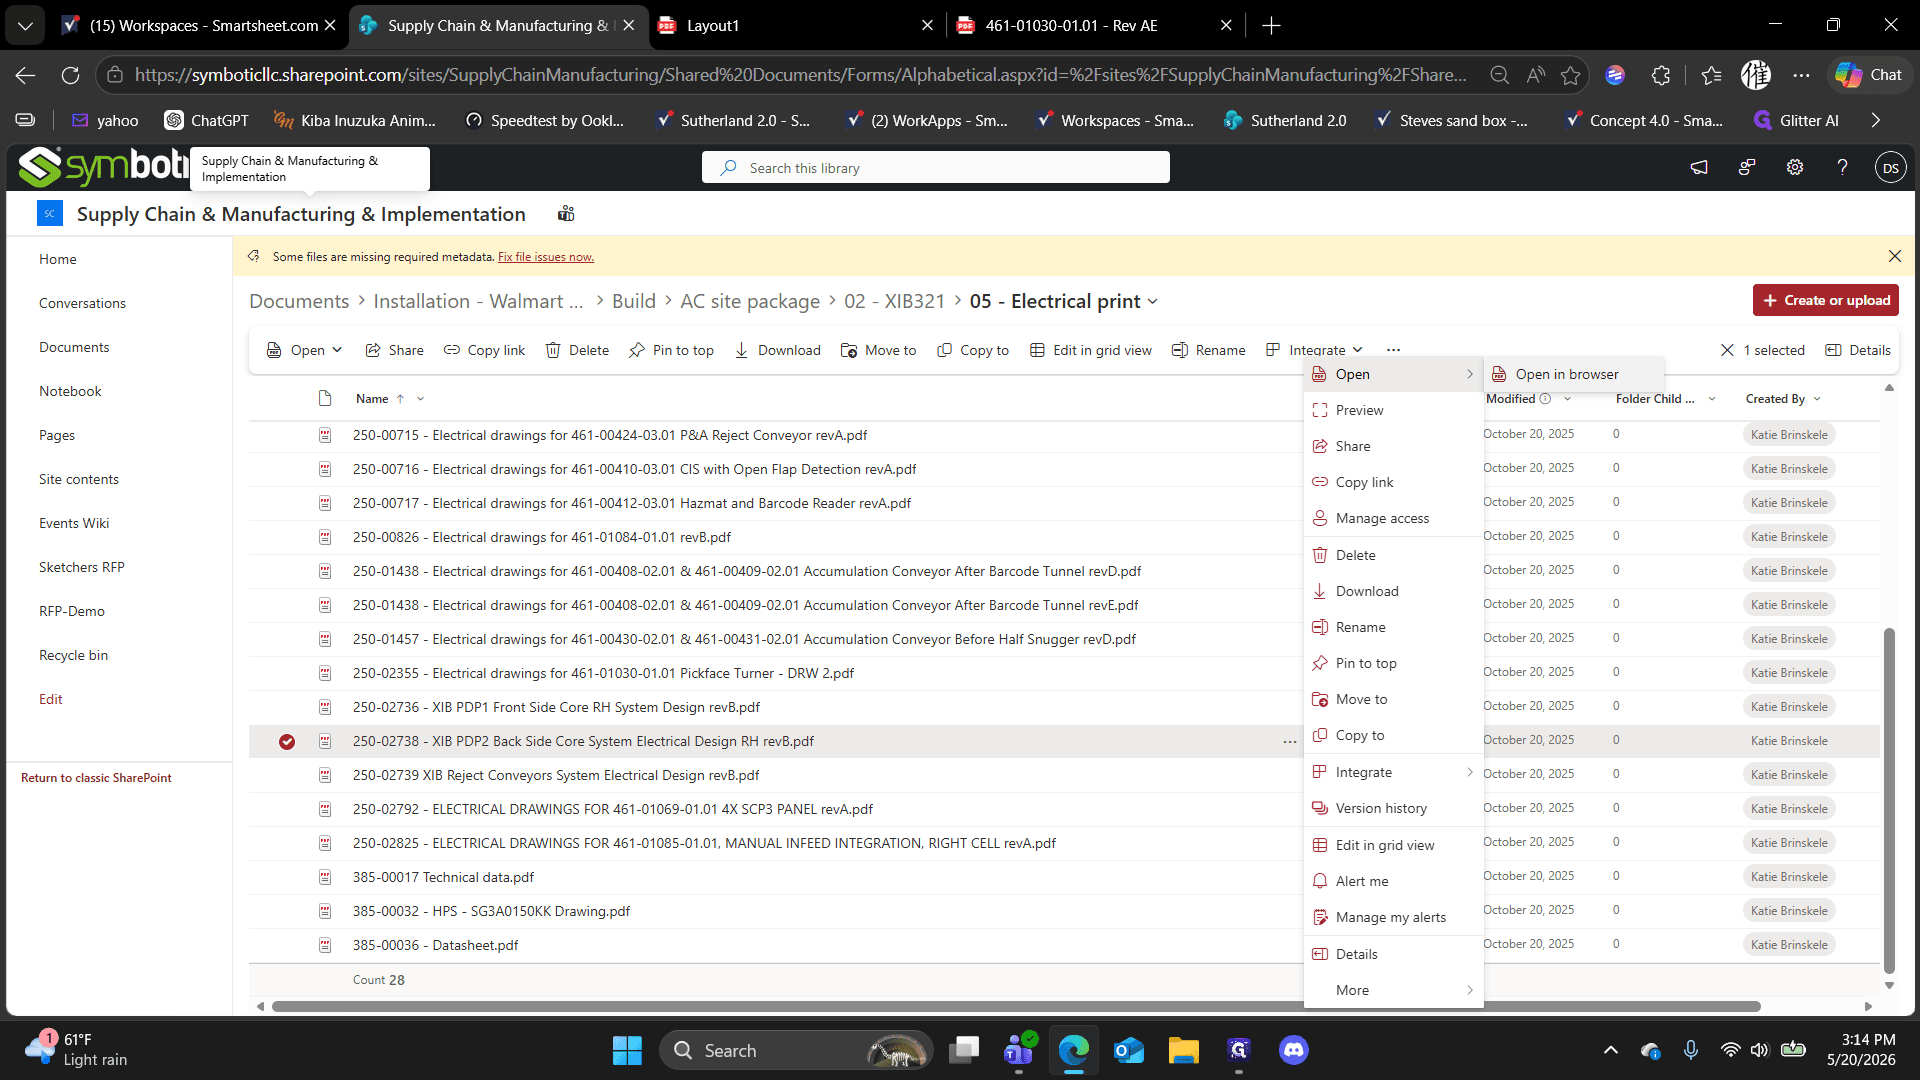This screenshot has height=1080, width=1920.
Task: Uncheck the selected row 250-02738 checkbox
Action: (x=287, y=741)
